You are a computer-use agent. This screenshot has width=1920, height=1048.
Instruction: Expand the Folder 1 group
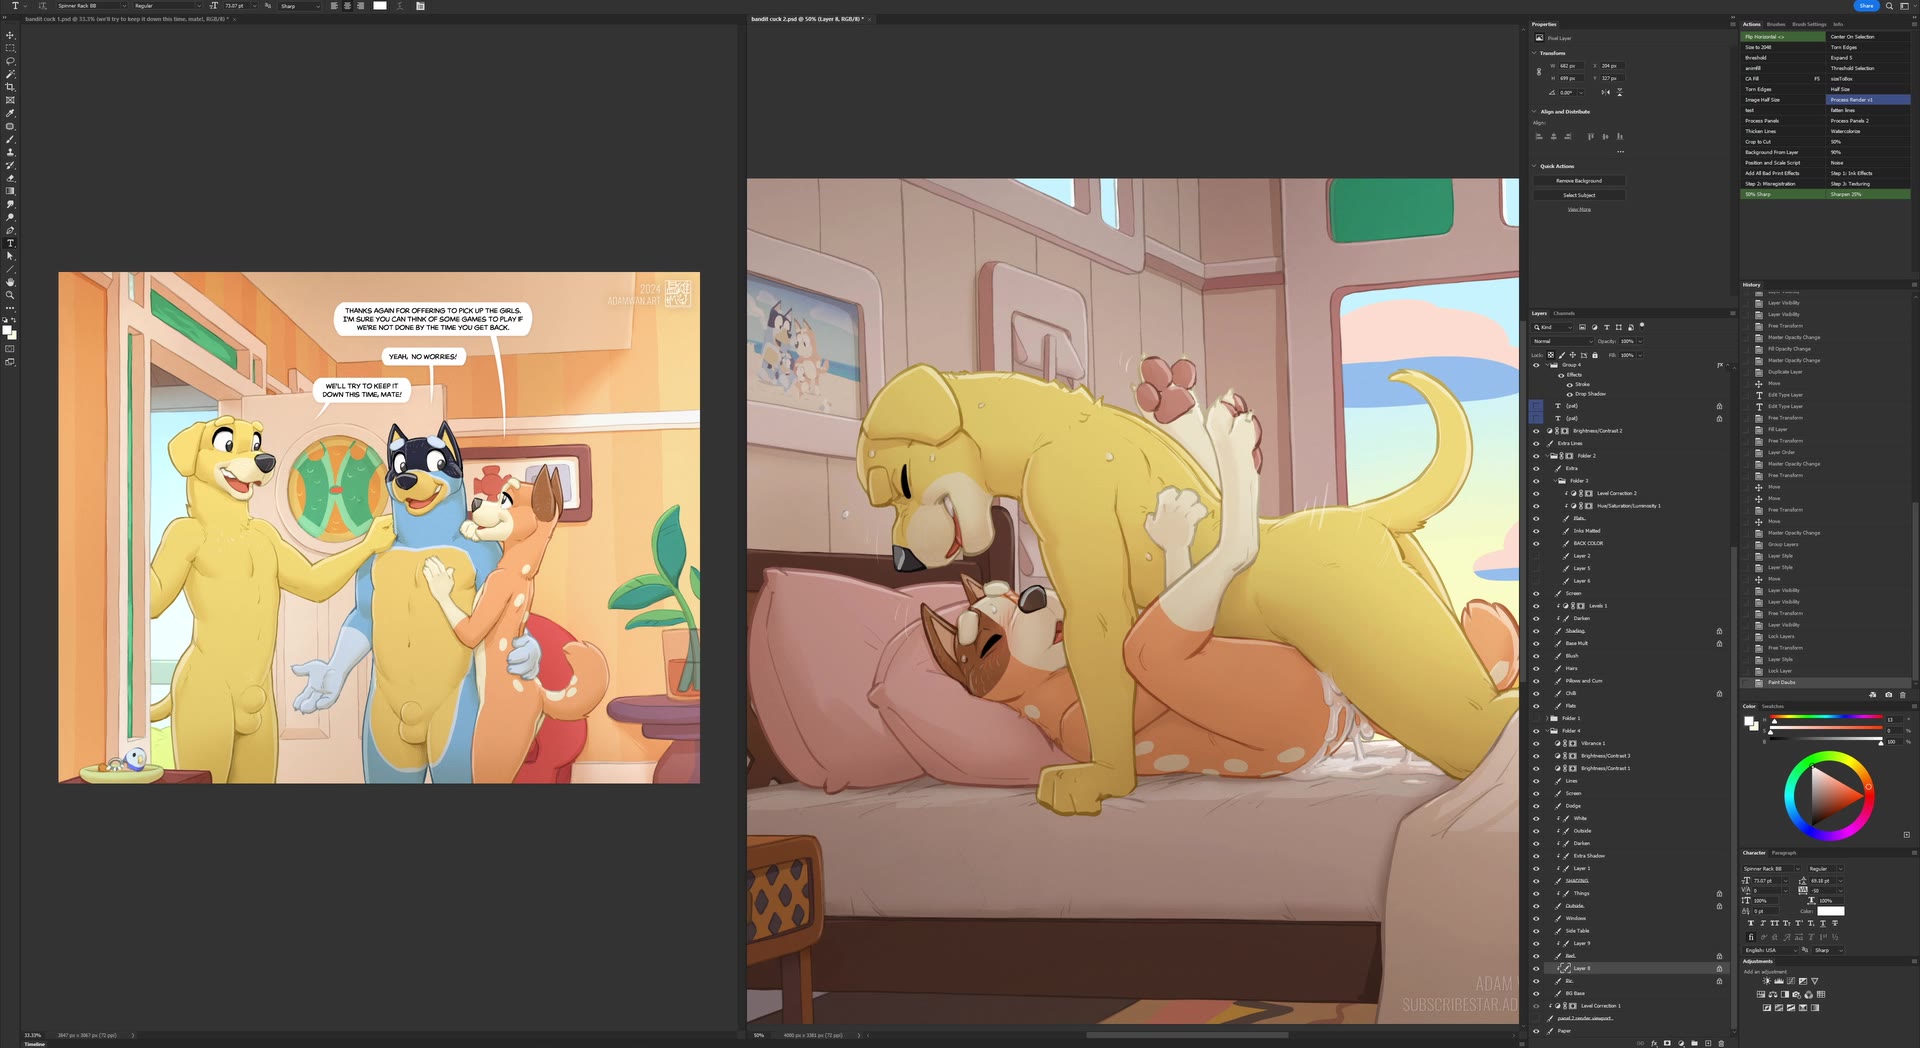(1546, 718)
